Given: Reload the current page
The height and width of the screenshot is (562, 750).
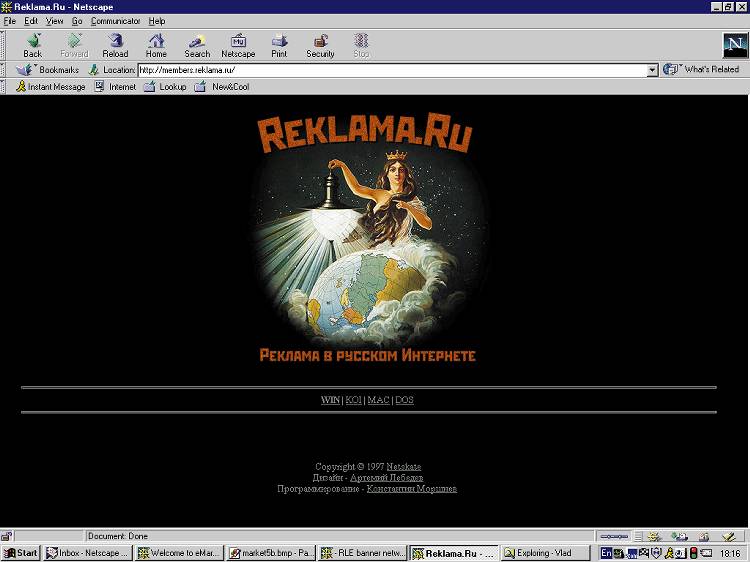Looking at the screenshot, I should pos(115,45).
